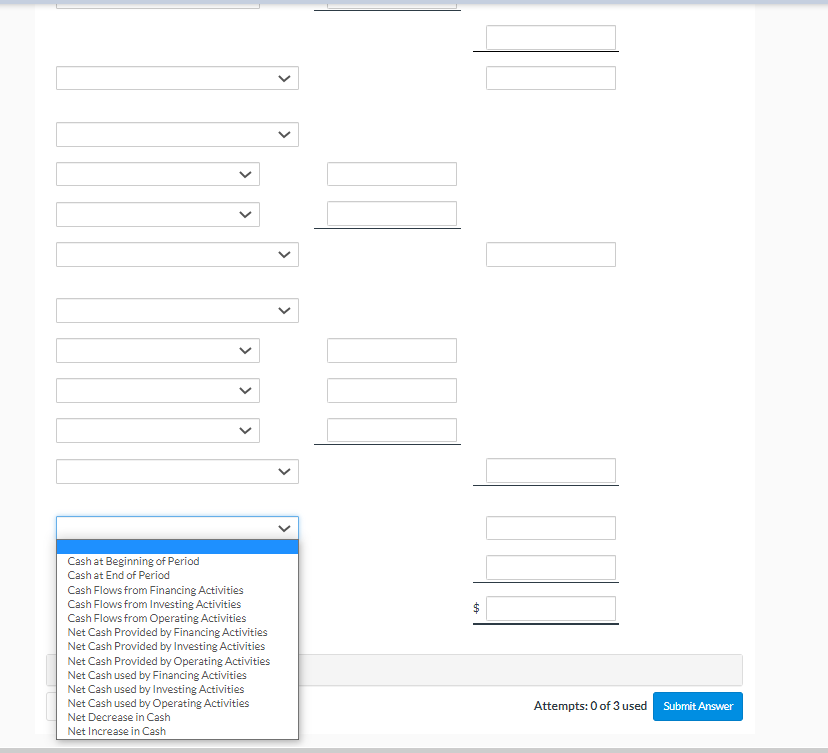Choose 'Net Cash used by Operating Activities'
The height and width of the screenshot is (753, 828).
(177, 703)
